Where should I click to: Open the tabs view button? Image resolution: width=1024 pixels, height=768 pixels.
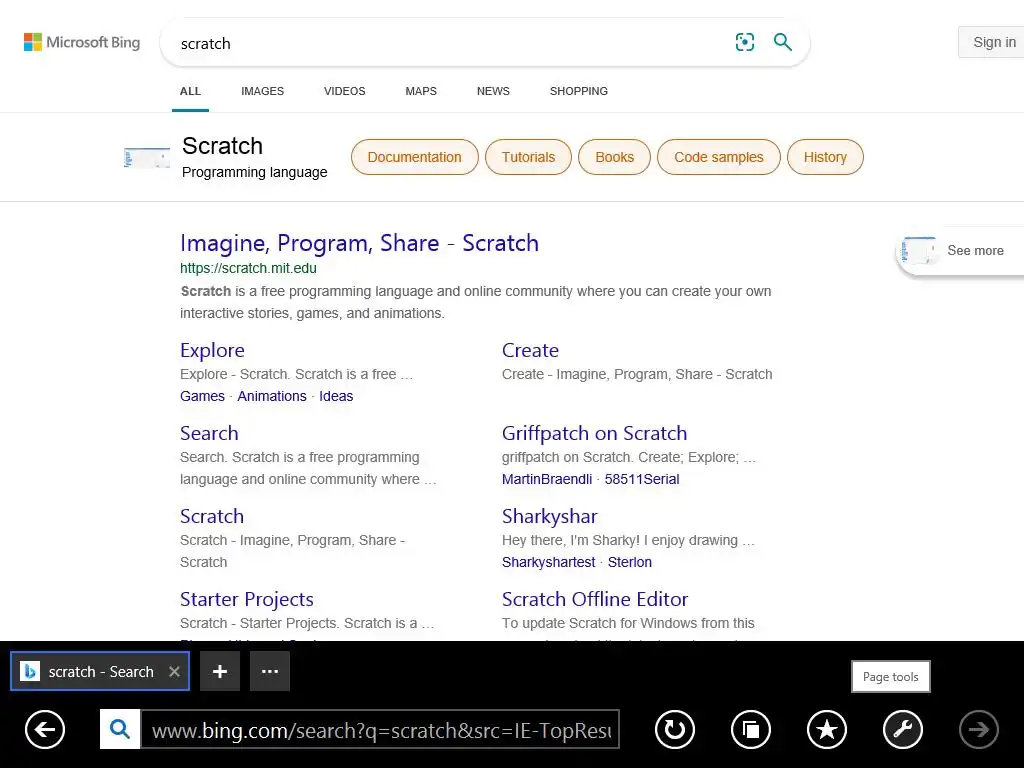point(751,729)
